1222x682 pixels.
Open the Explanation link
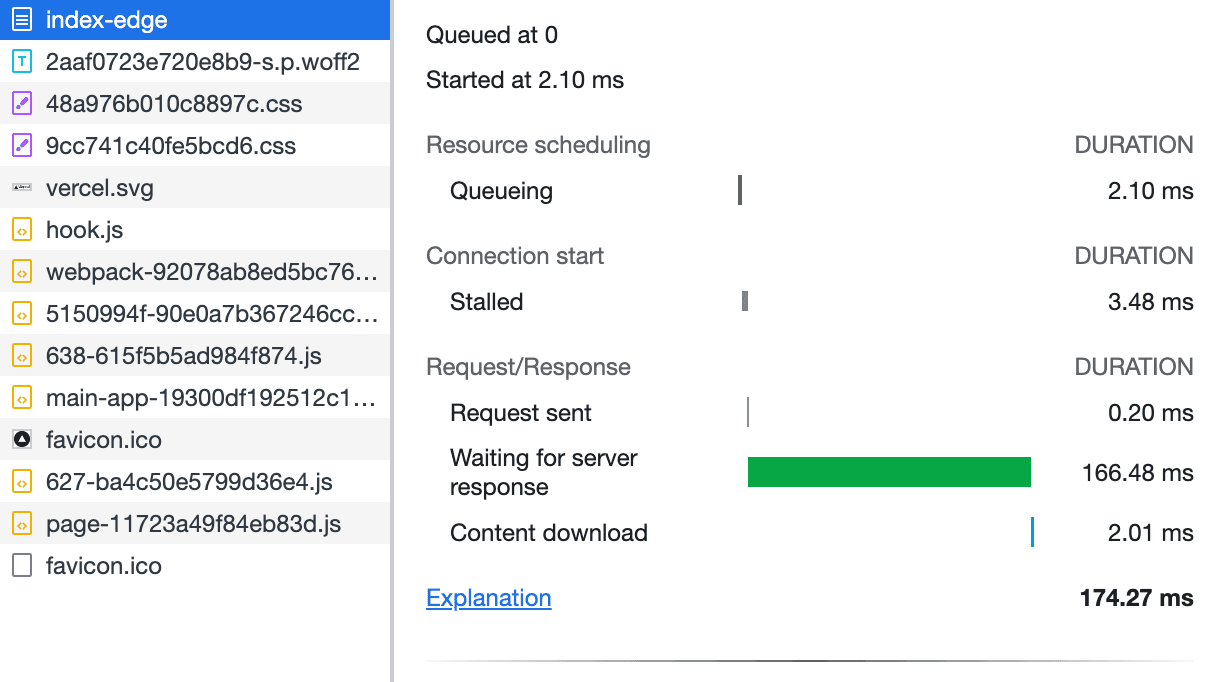point(488,598)
